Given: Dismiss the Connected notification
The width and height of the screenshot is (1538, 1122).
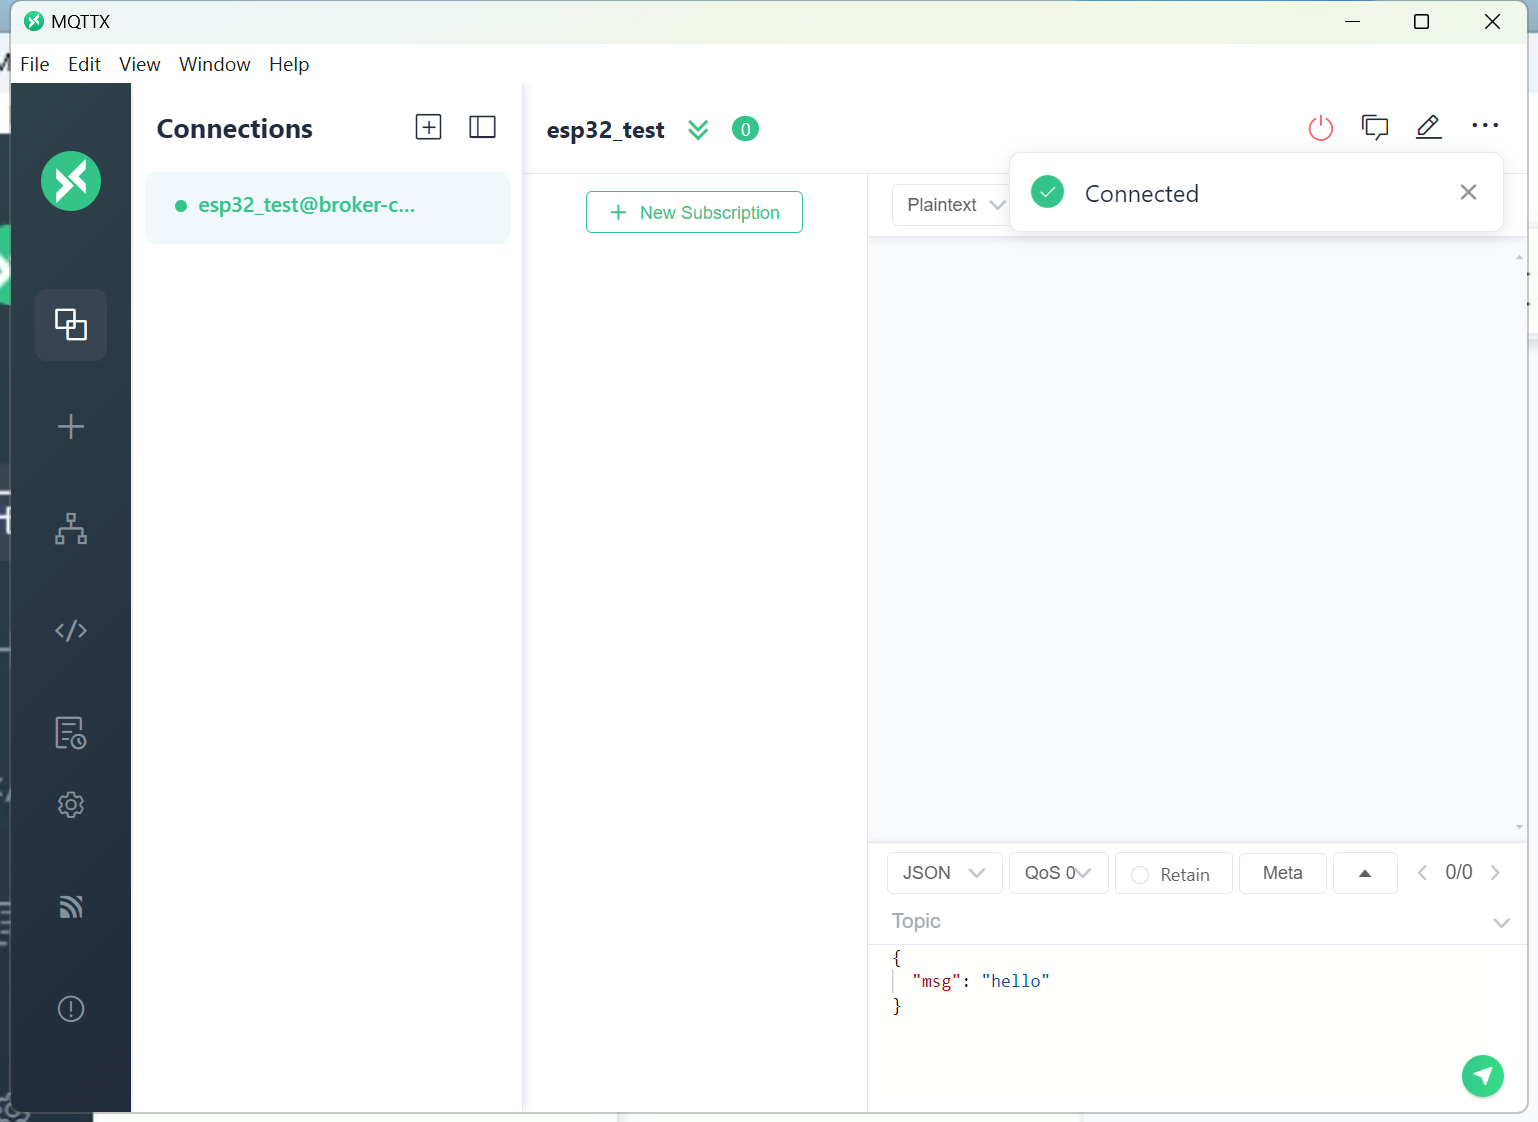Looking at the screenshot, I should point(1468,192).
